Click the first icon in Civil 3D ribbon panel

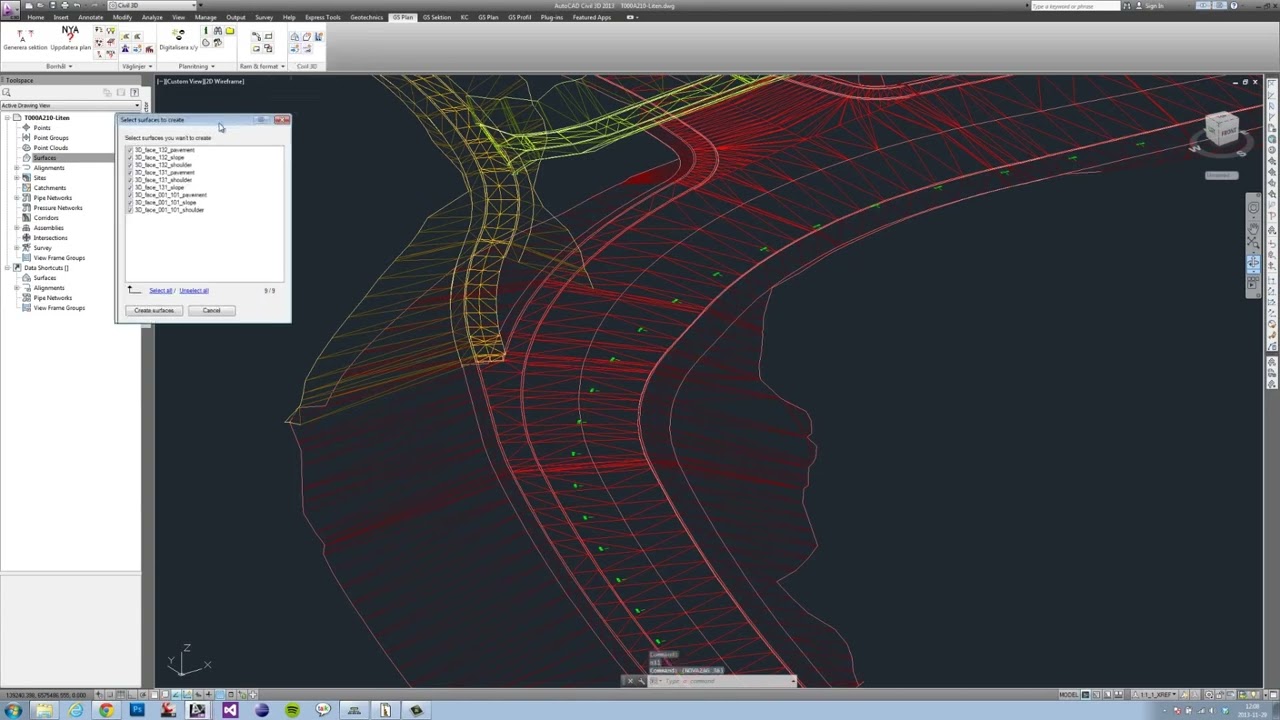point(295,36)
